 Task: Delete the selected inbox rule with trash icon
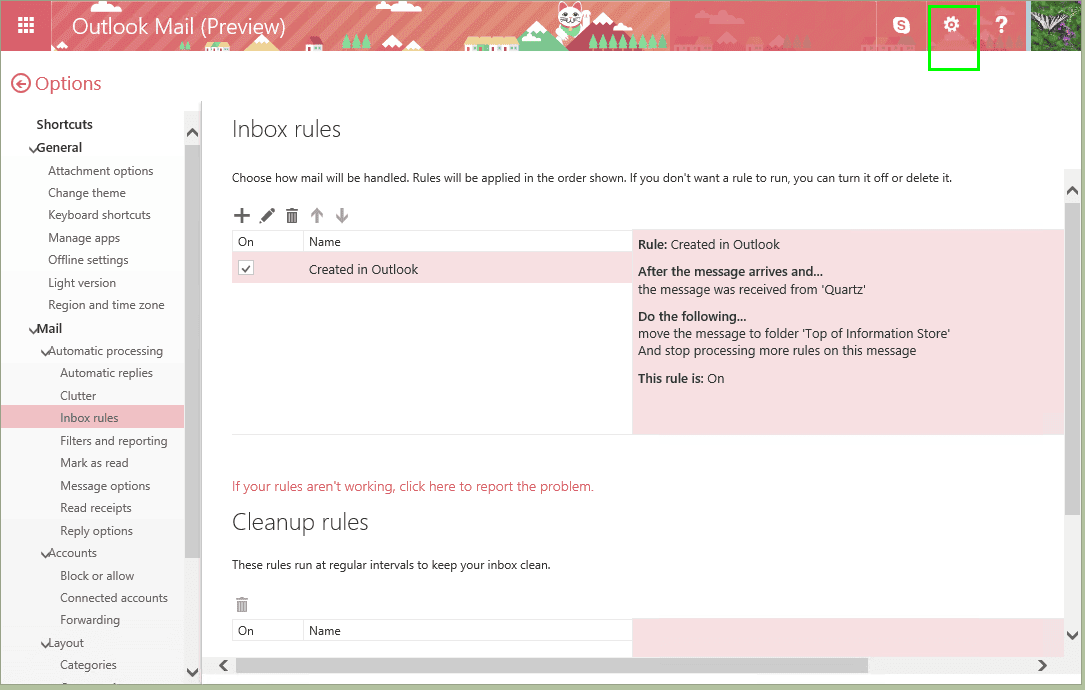click(292, 216)
